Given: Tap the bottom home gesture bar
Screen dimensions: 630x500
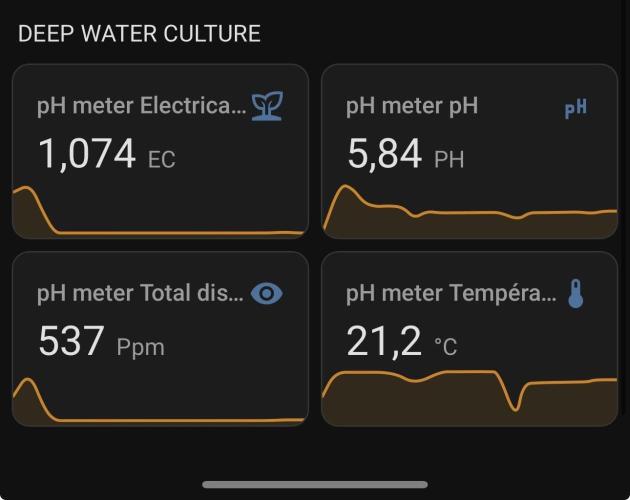Looking at the screenshot, I should coord(315,485).
